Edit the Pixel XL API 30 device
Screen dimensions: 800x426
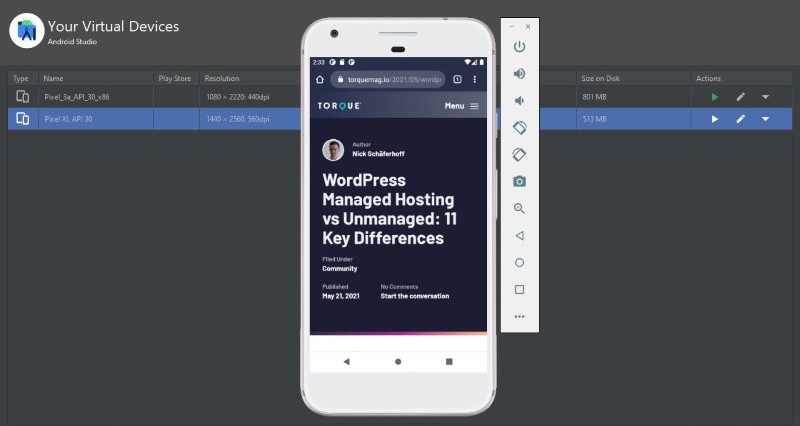click(x=741, y=119)
